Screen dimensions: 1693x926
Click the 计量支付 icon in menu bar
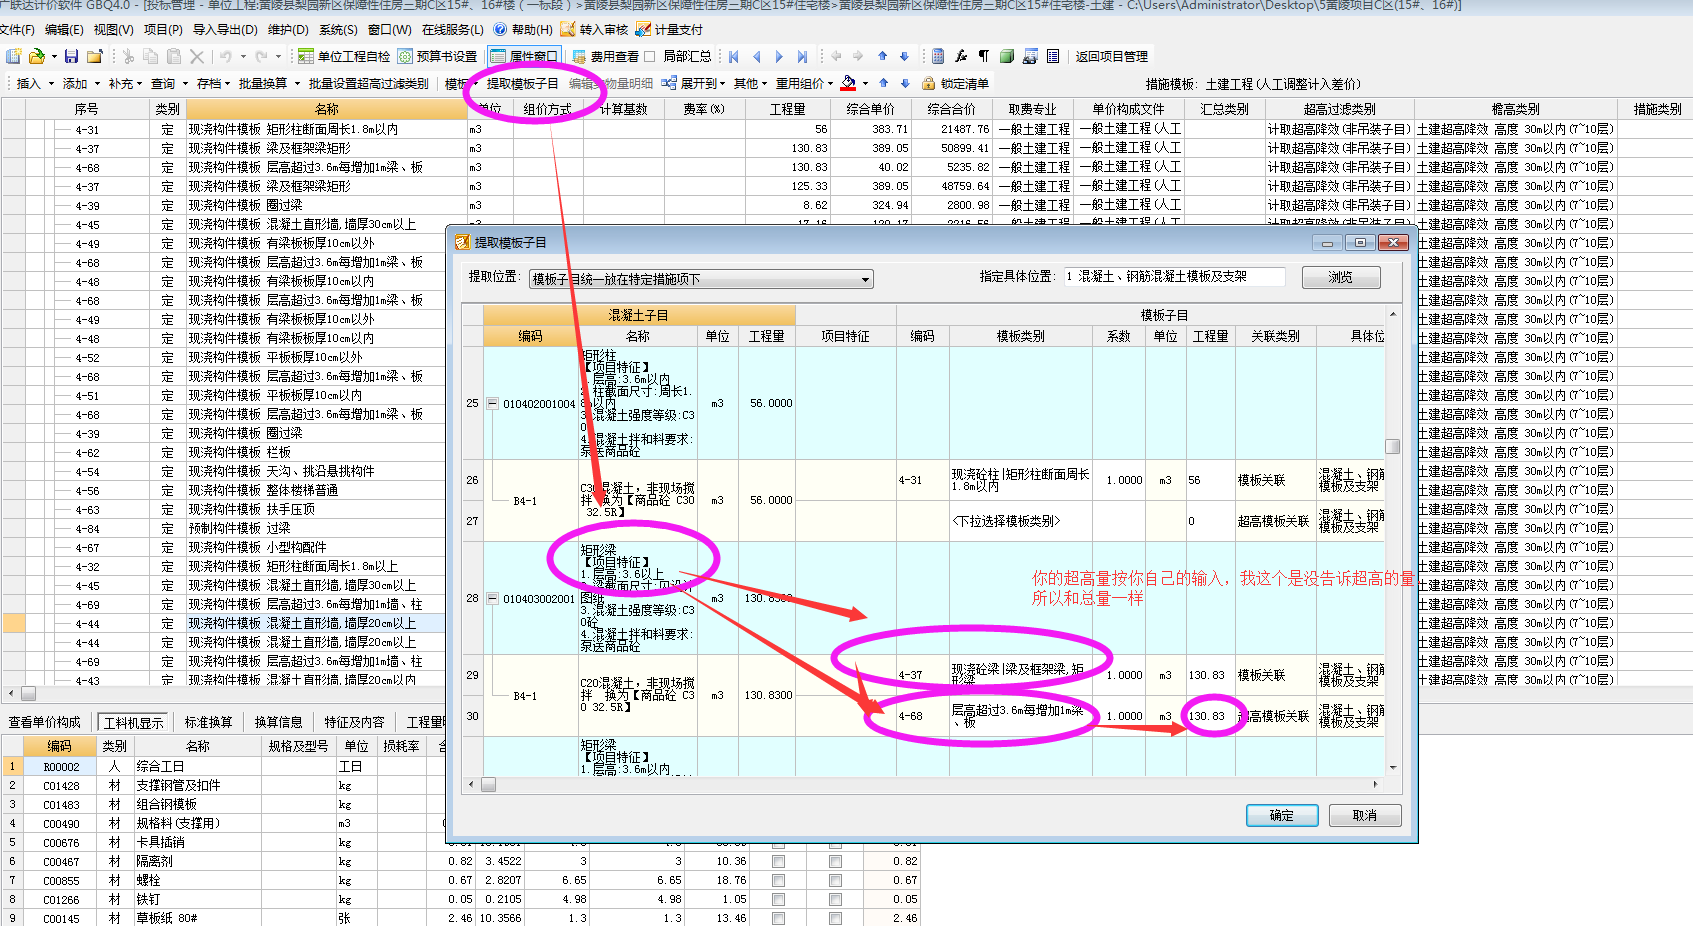643,29
